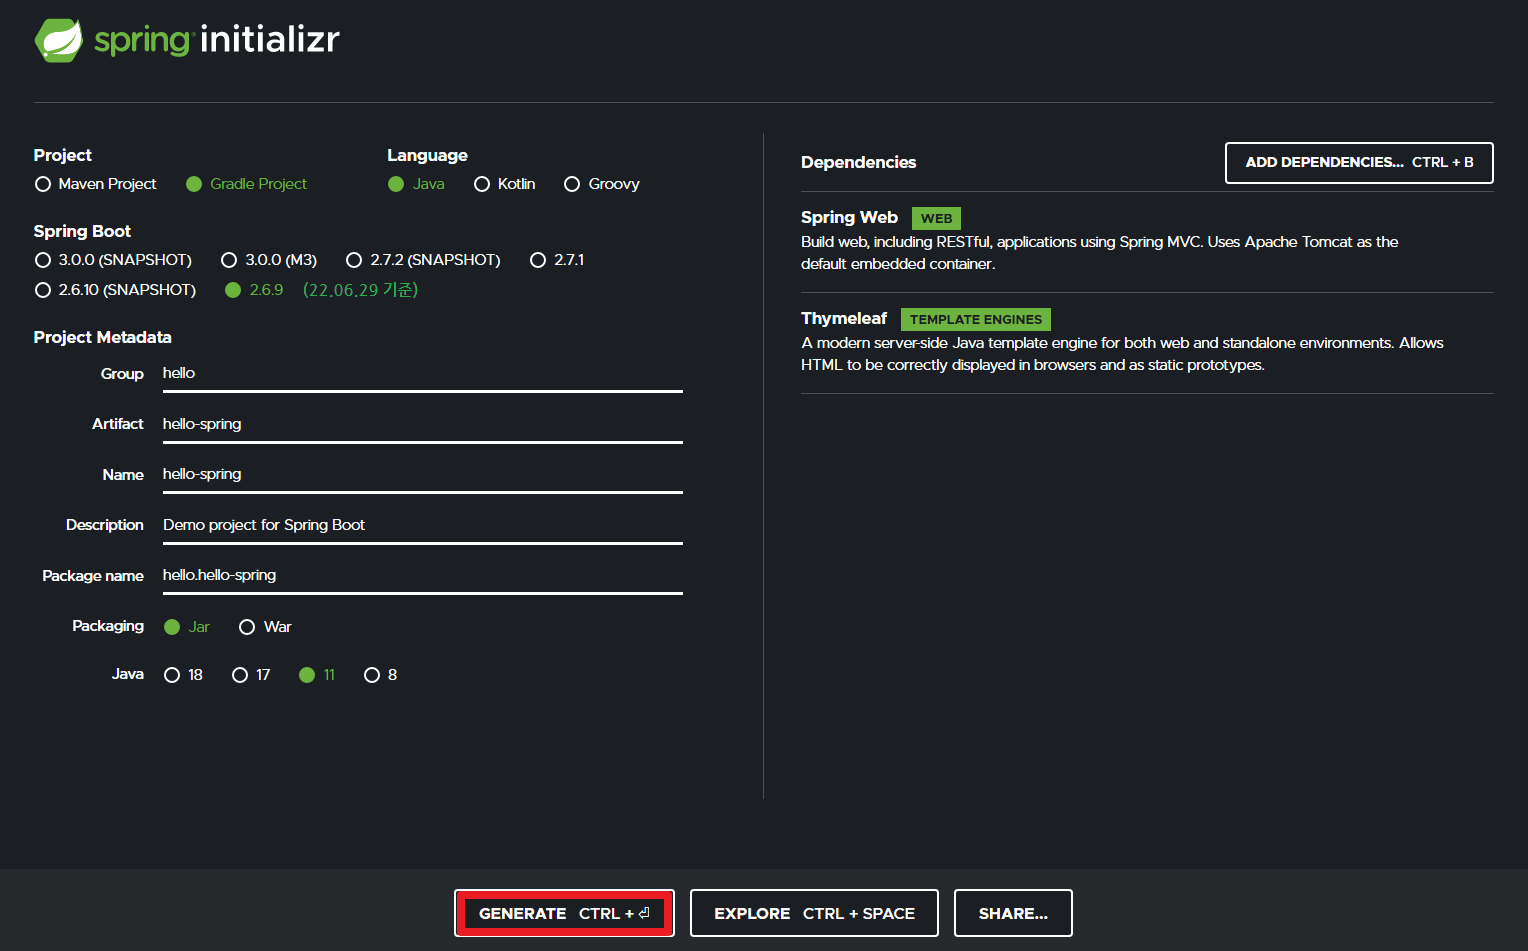Click the Thymeleaf dependency entry
Screen dimensions: 1528x951
(1147, 342)
